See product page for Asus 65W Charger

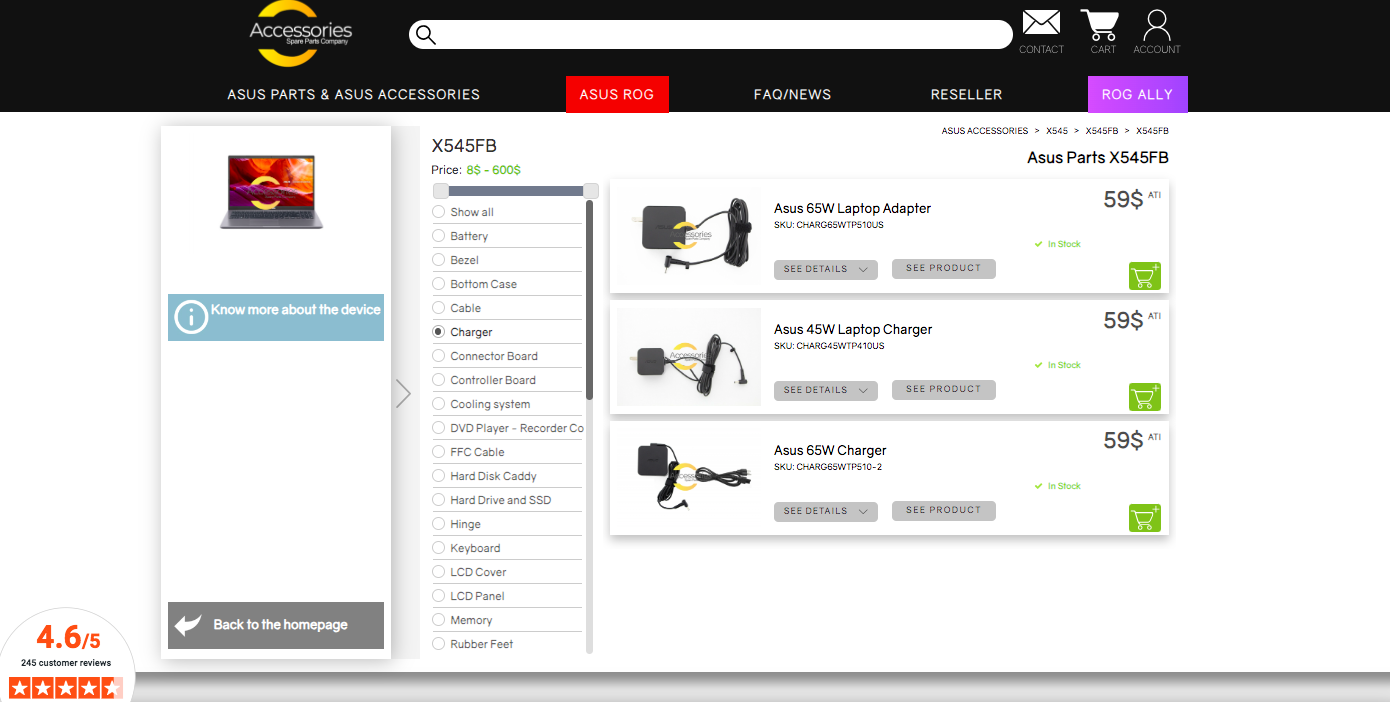[944, 510]
